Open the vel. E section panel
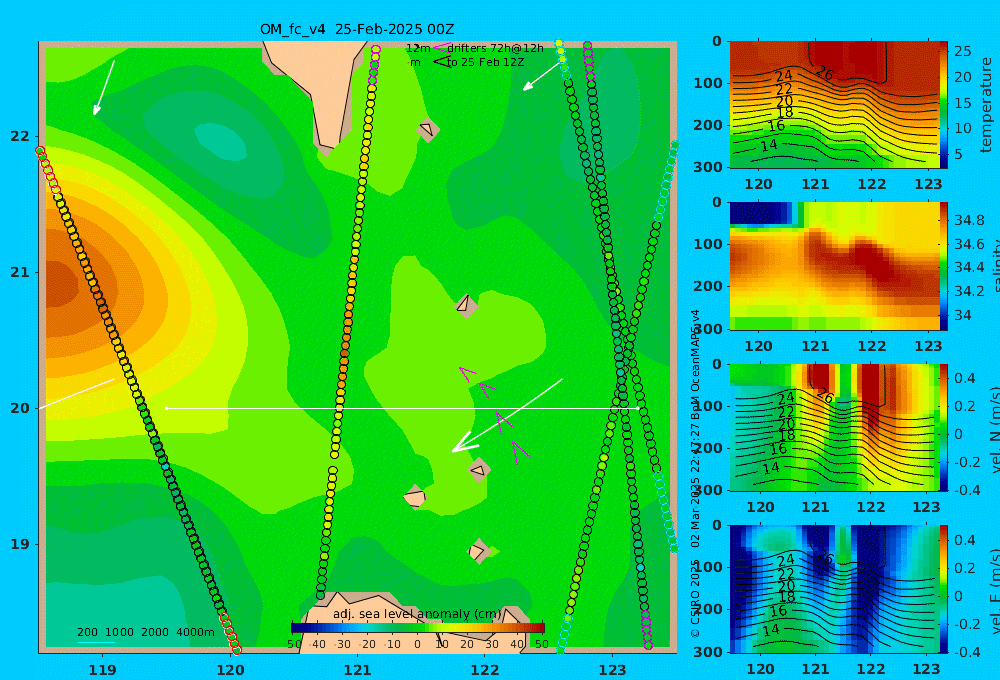The width and height of the screenshot is (1000, 680). coord(834,589)
